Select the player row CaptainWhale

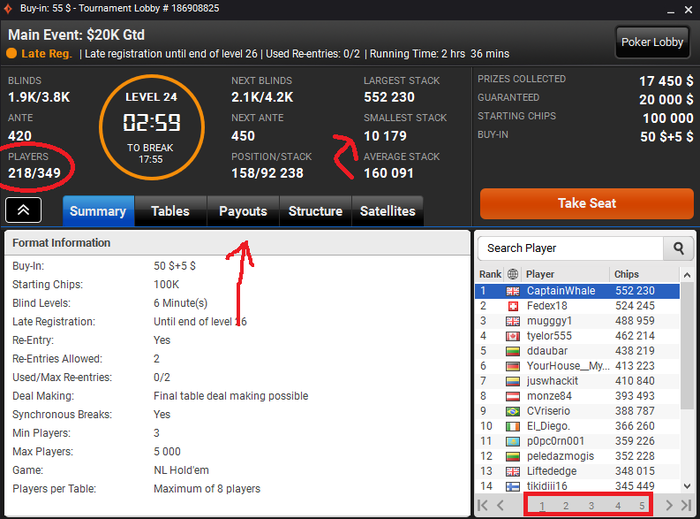(x=578, y=291)
